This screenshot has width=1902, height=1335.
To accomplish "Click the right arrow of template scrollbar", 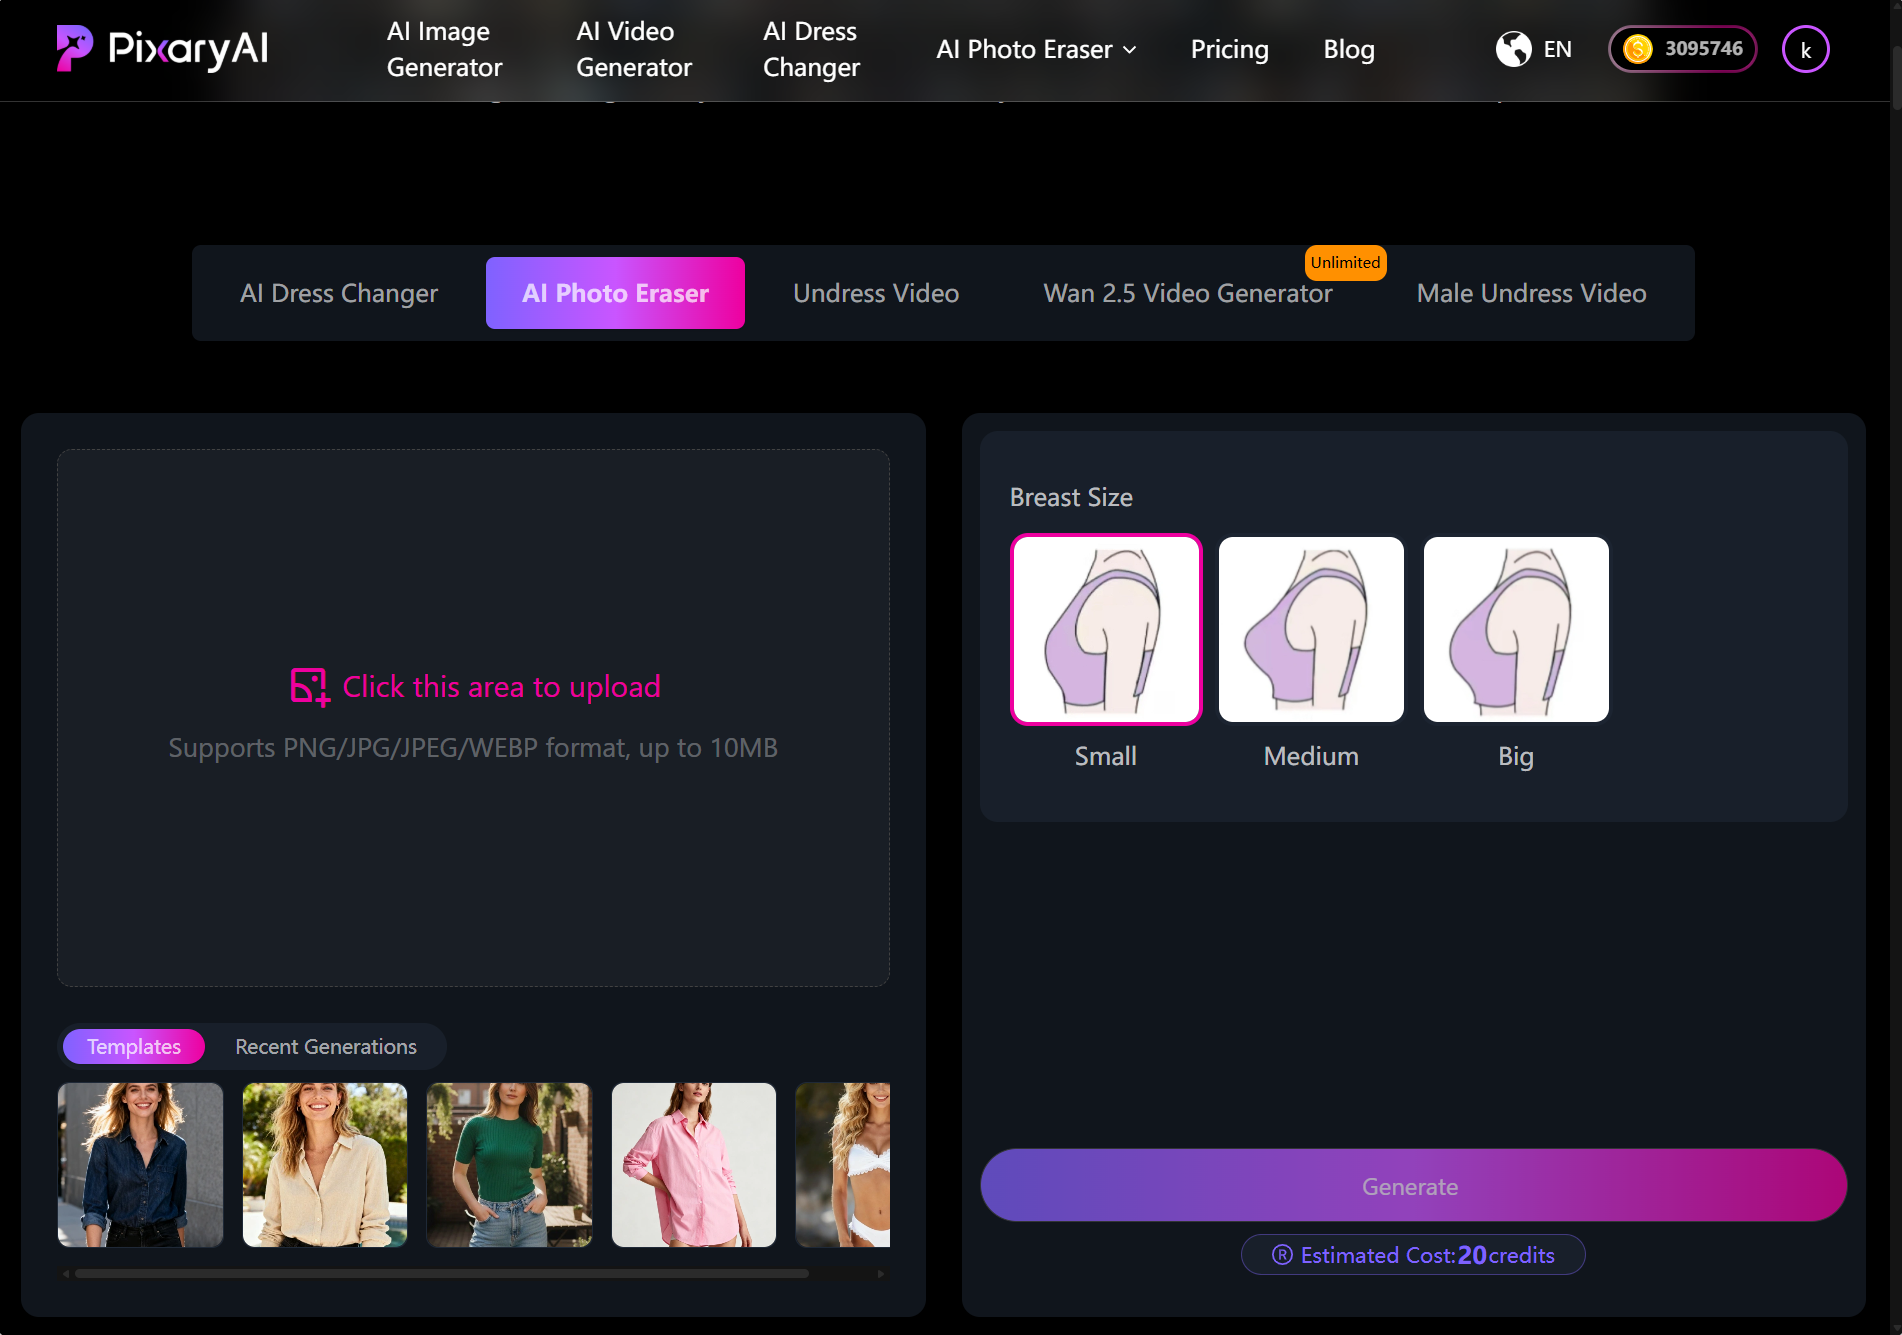I will (x=881, y=1274).
